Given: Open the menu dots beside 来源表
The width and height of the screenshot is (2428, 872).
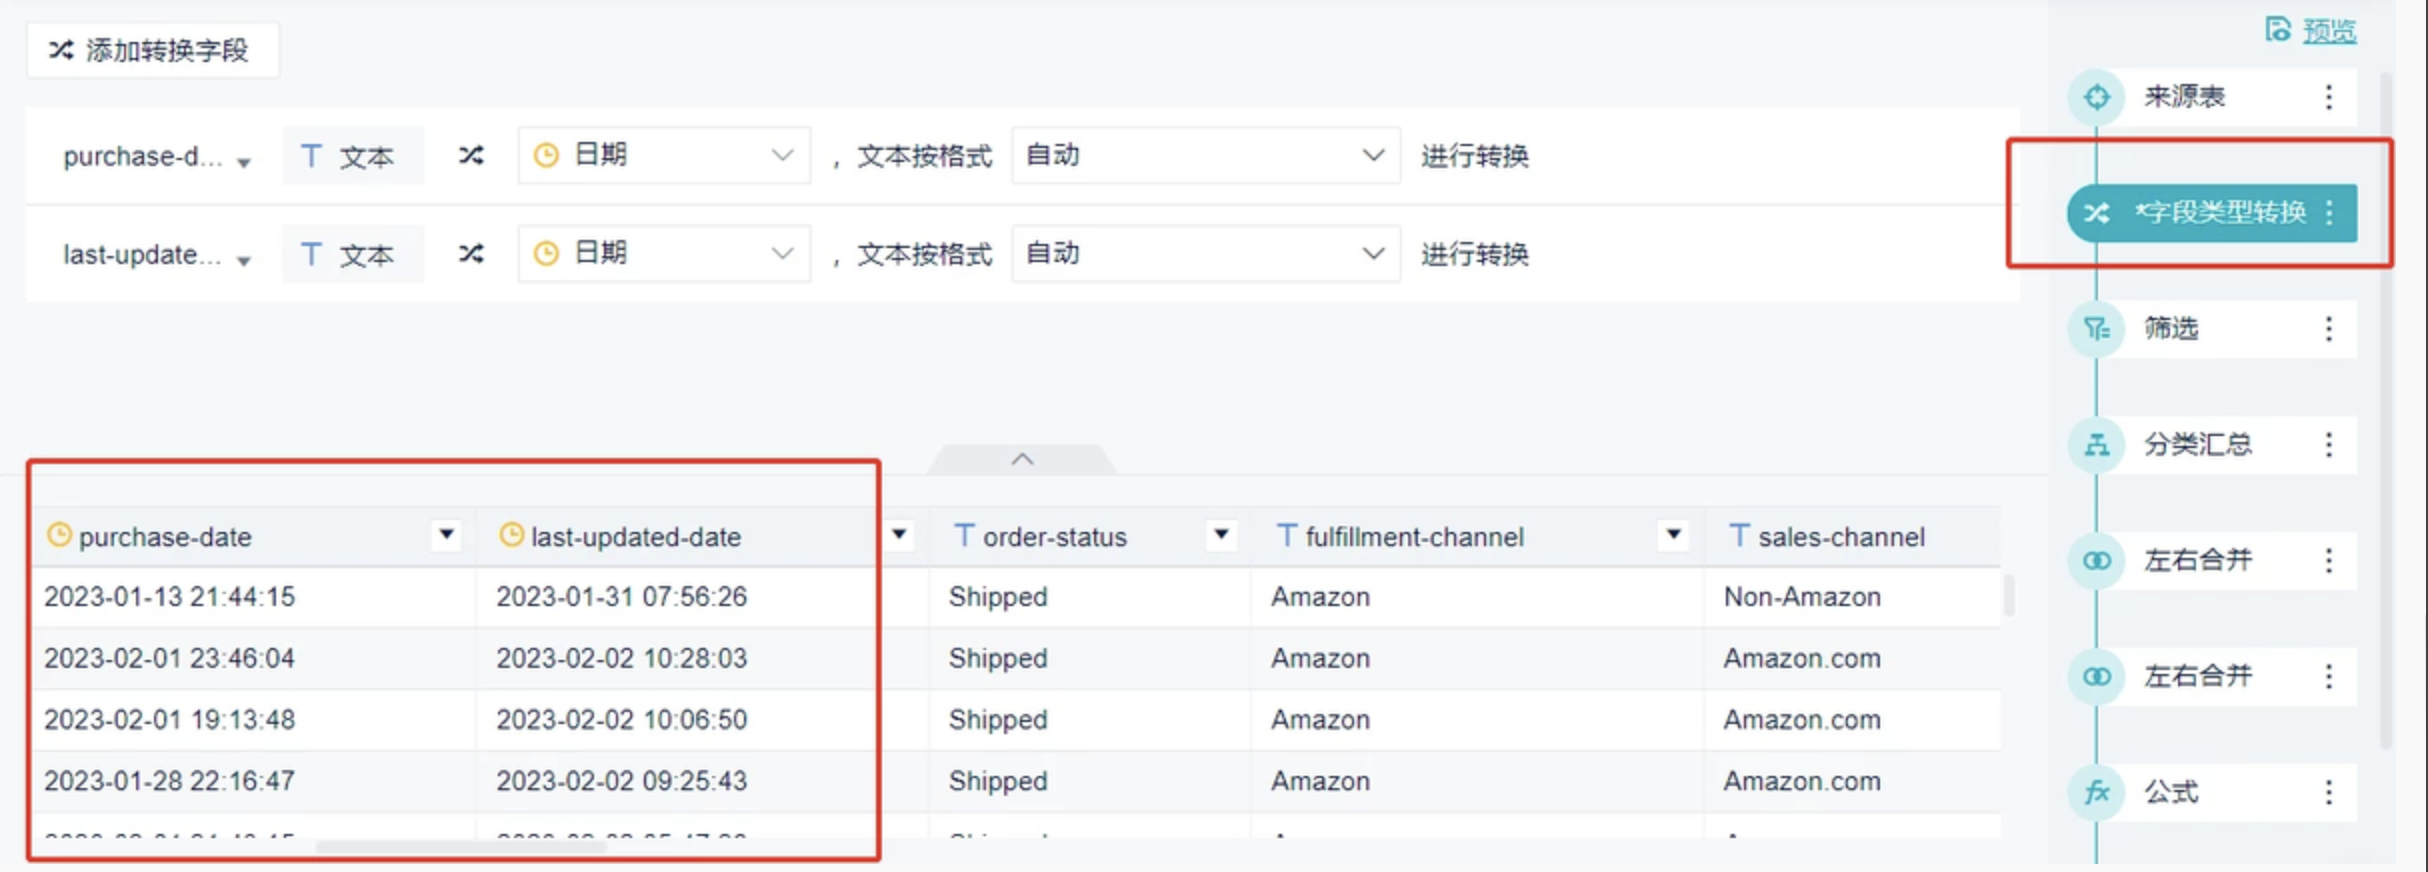Looking at the screenshot, I should [x=2329, y=97].
